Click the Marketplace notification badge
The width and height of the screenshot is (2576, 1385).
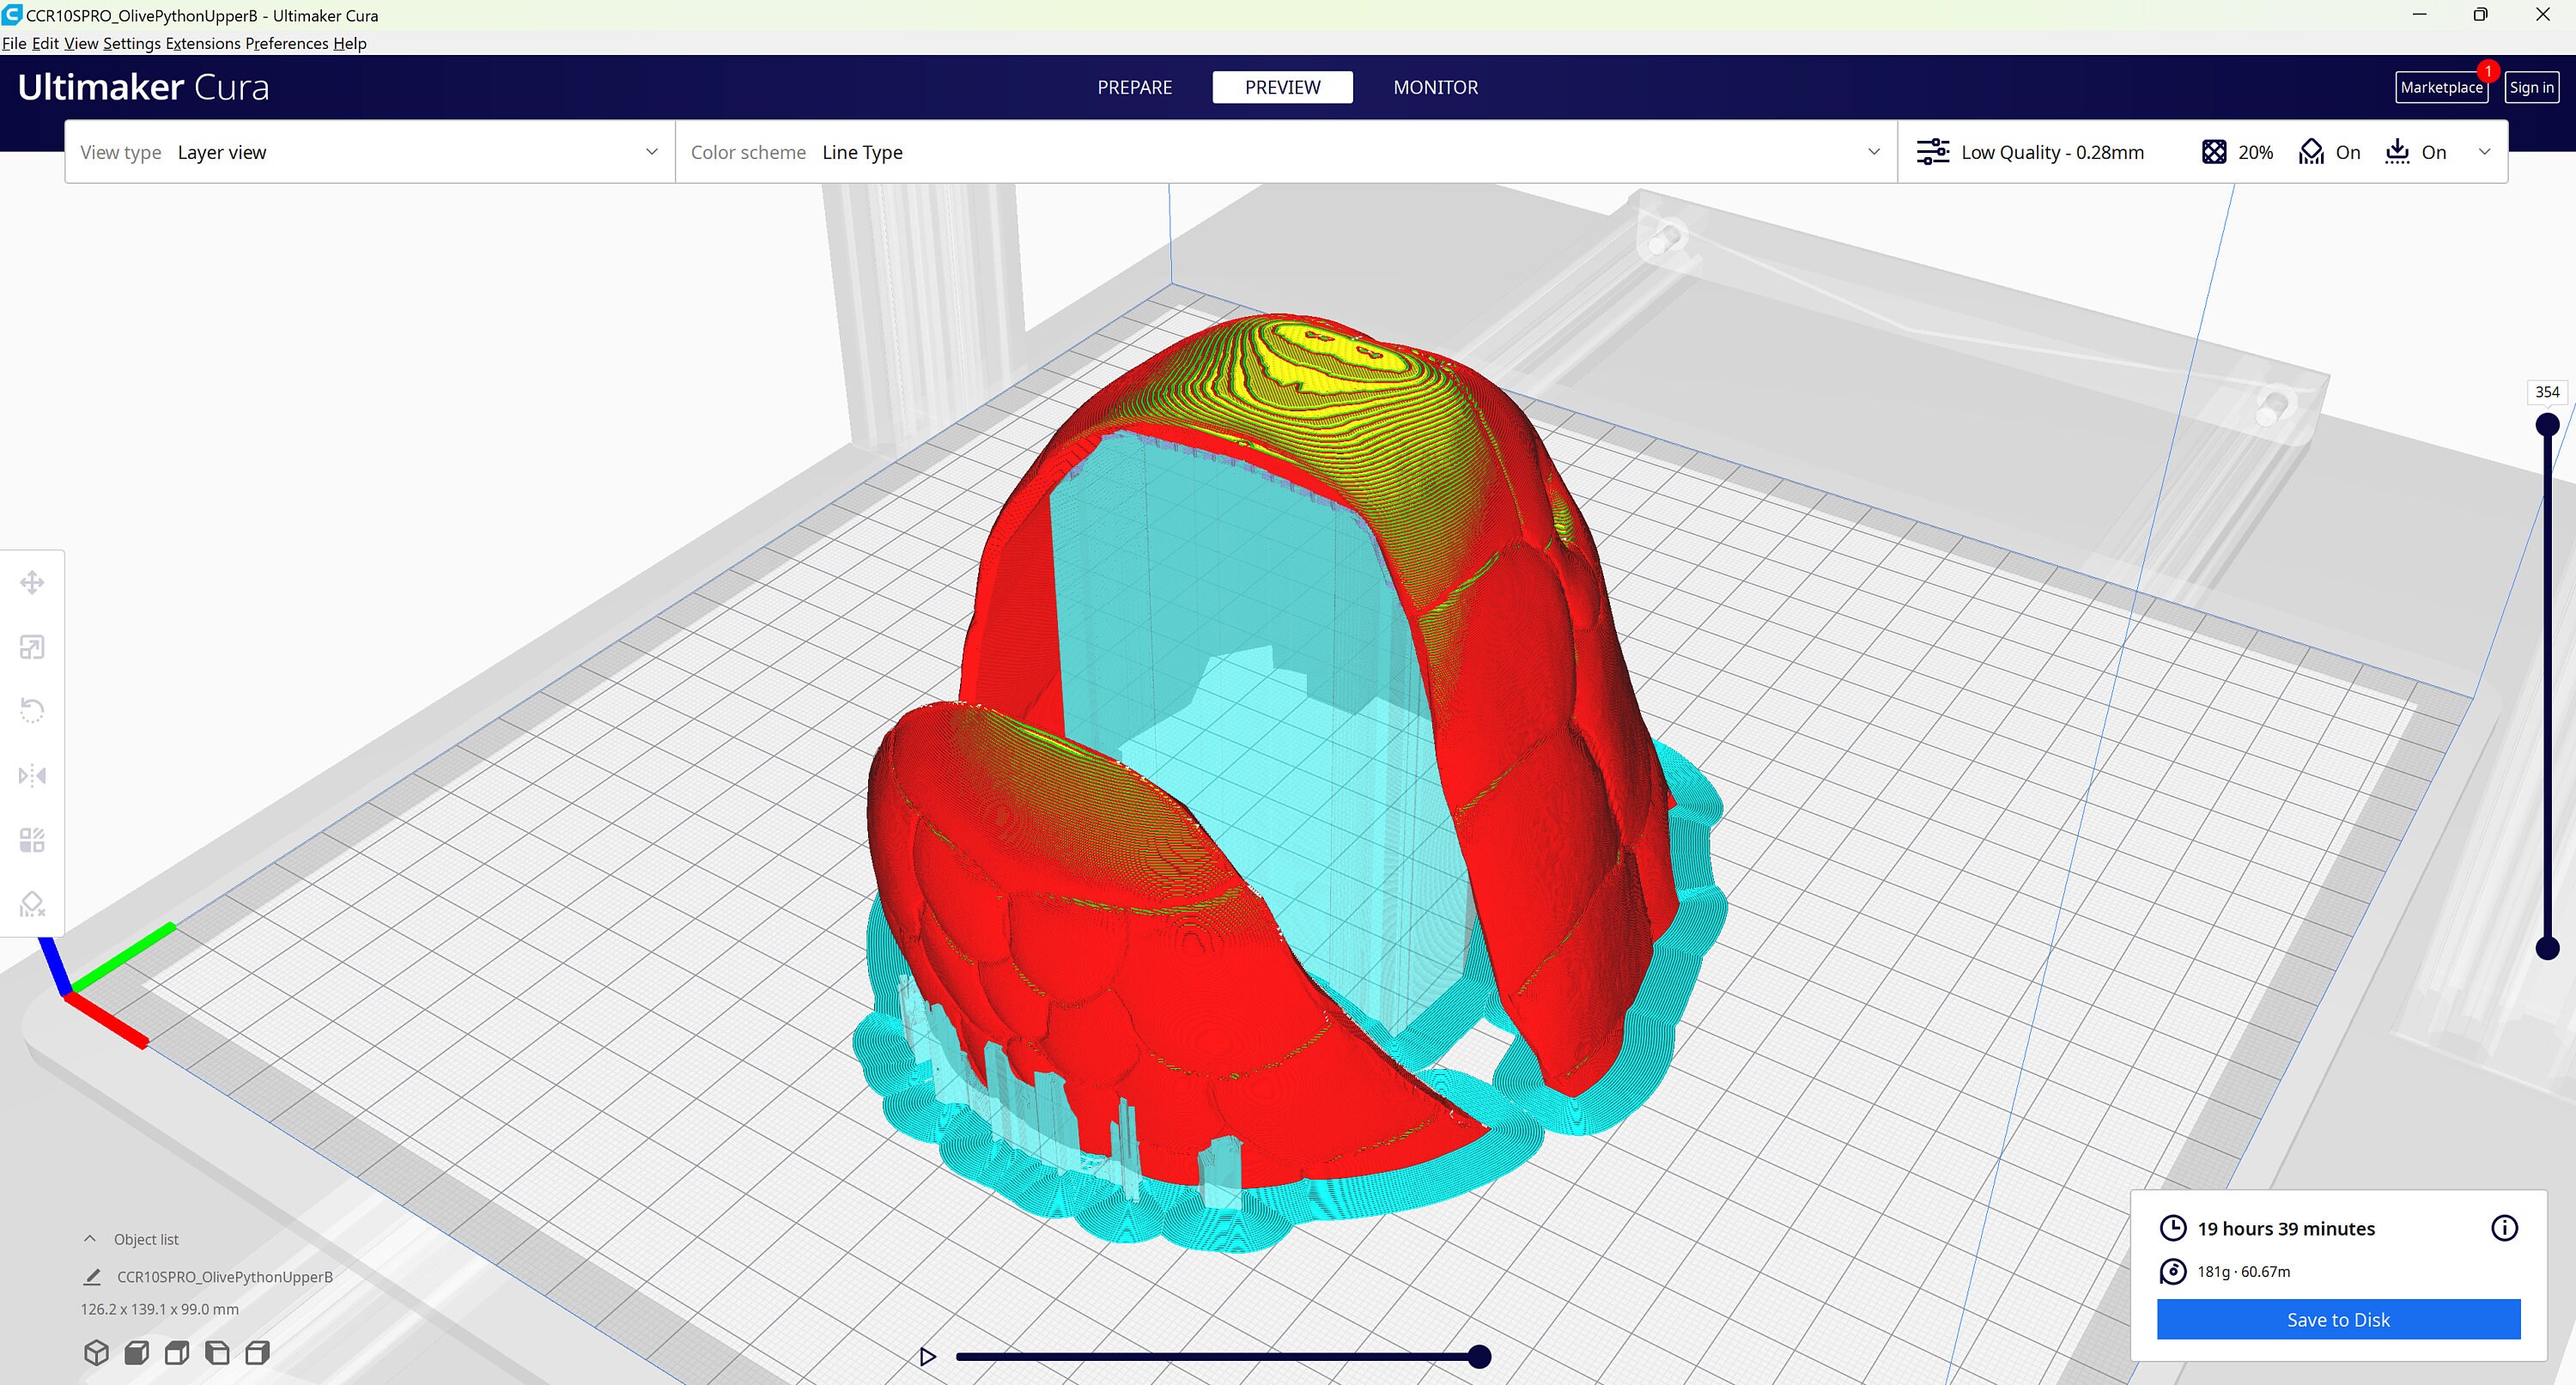[x=2488, y=71]
